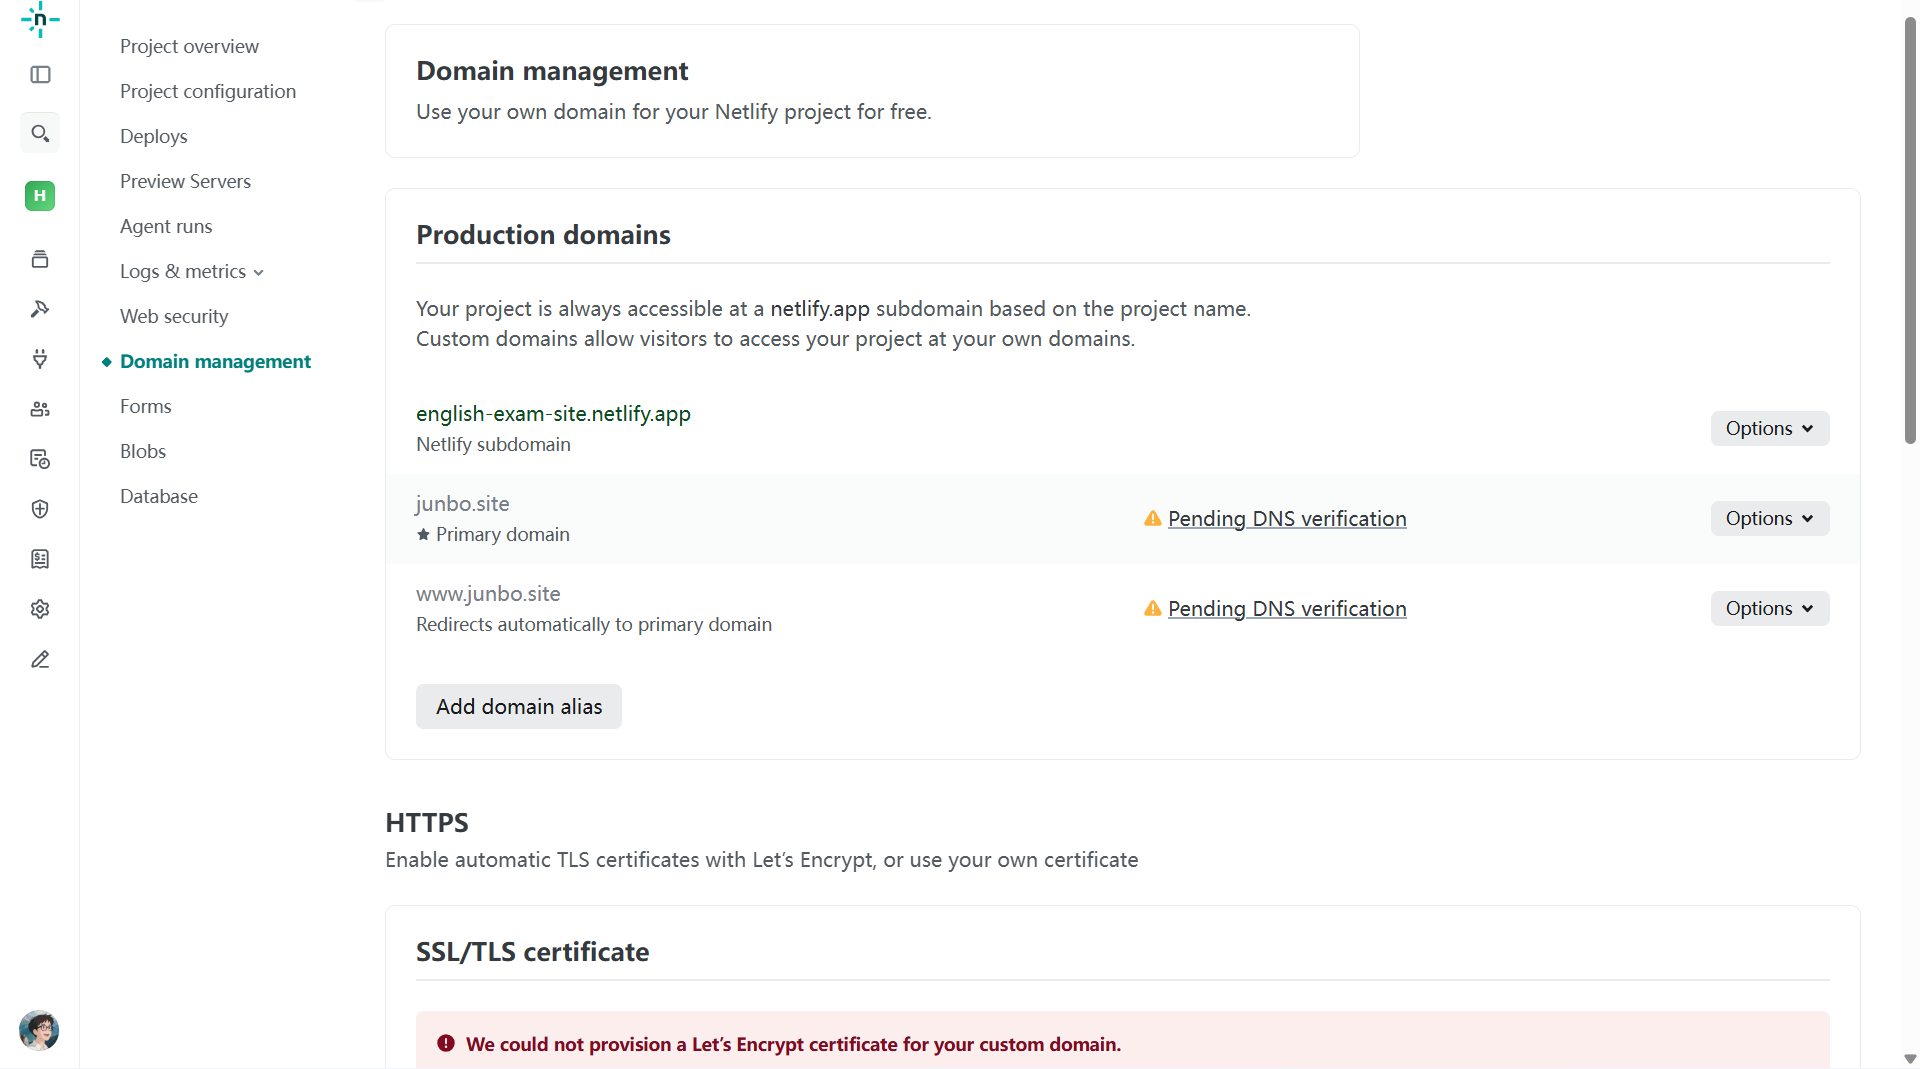Click Pending DNS verification for junbo.site
Viewport: 1920px width, 1069px height.
coord(1287,518)
